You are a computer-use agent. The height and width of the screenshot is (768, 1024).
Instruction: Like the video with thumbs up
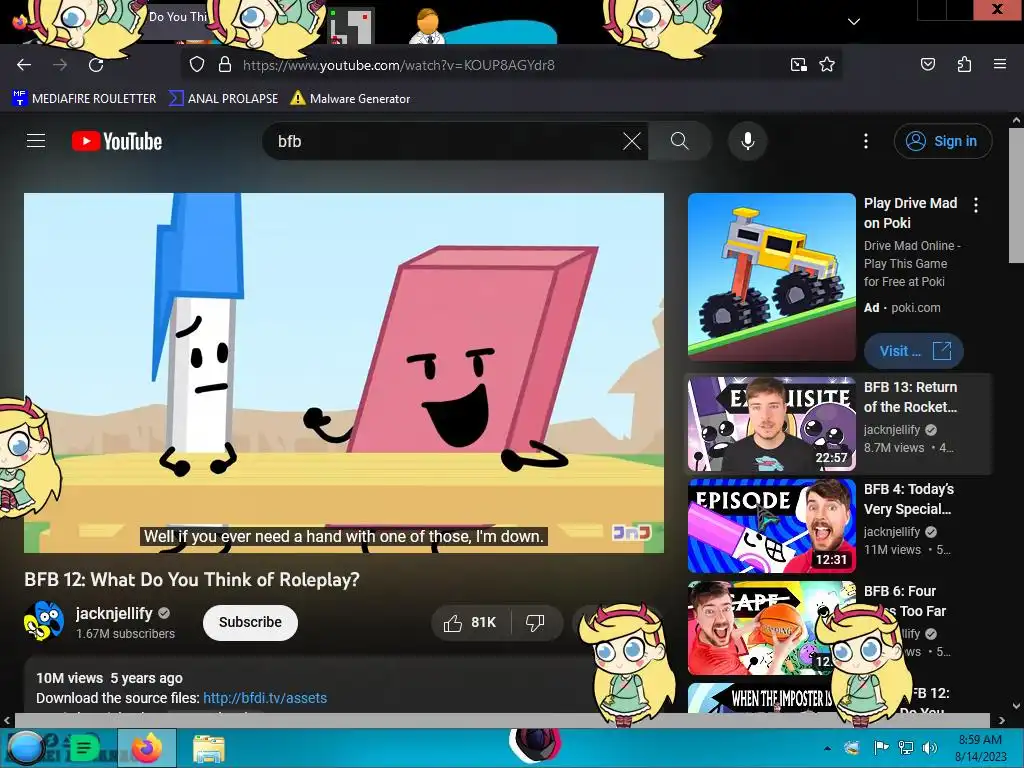470,622
